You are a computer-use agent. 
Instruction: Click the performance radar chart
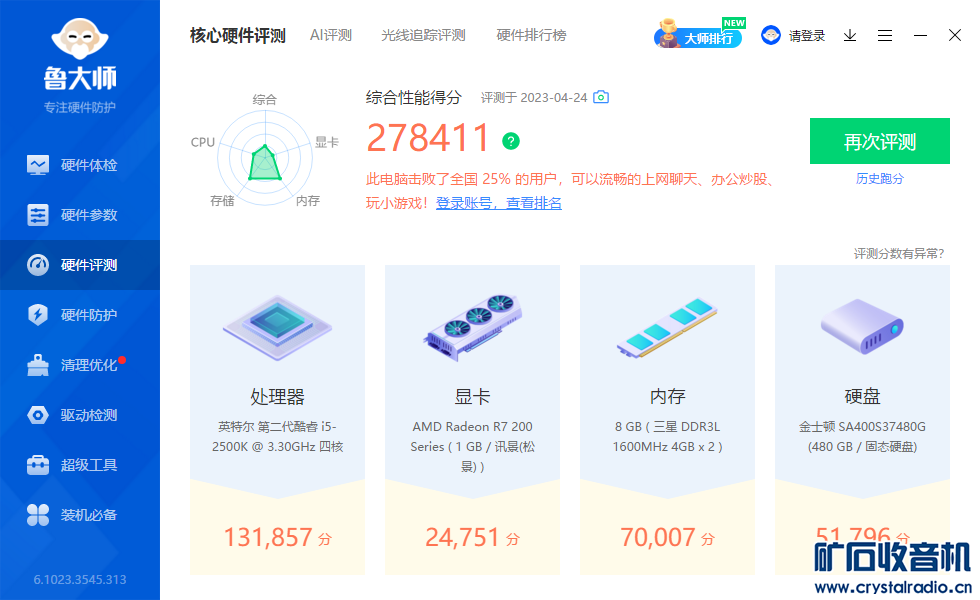point(265,158)
